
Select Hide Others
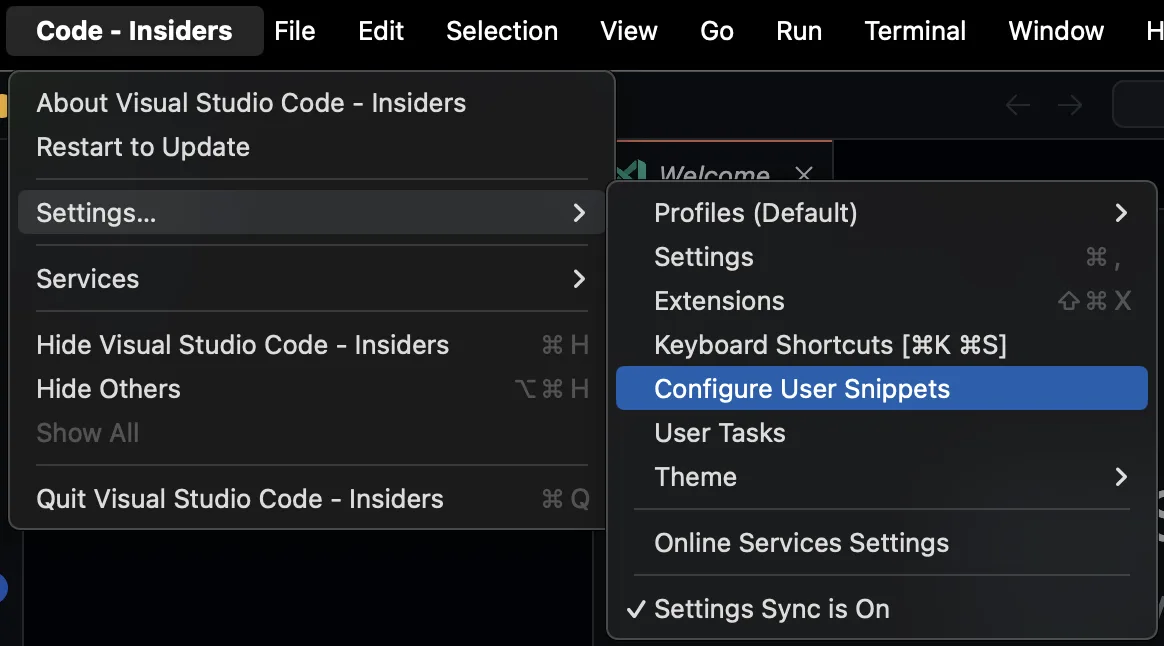click(x=312, y=389)
